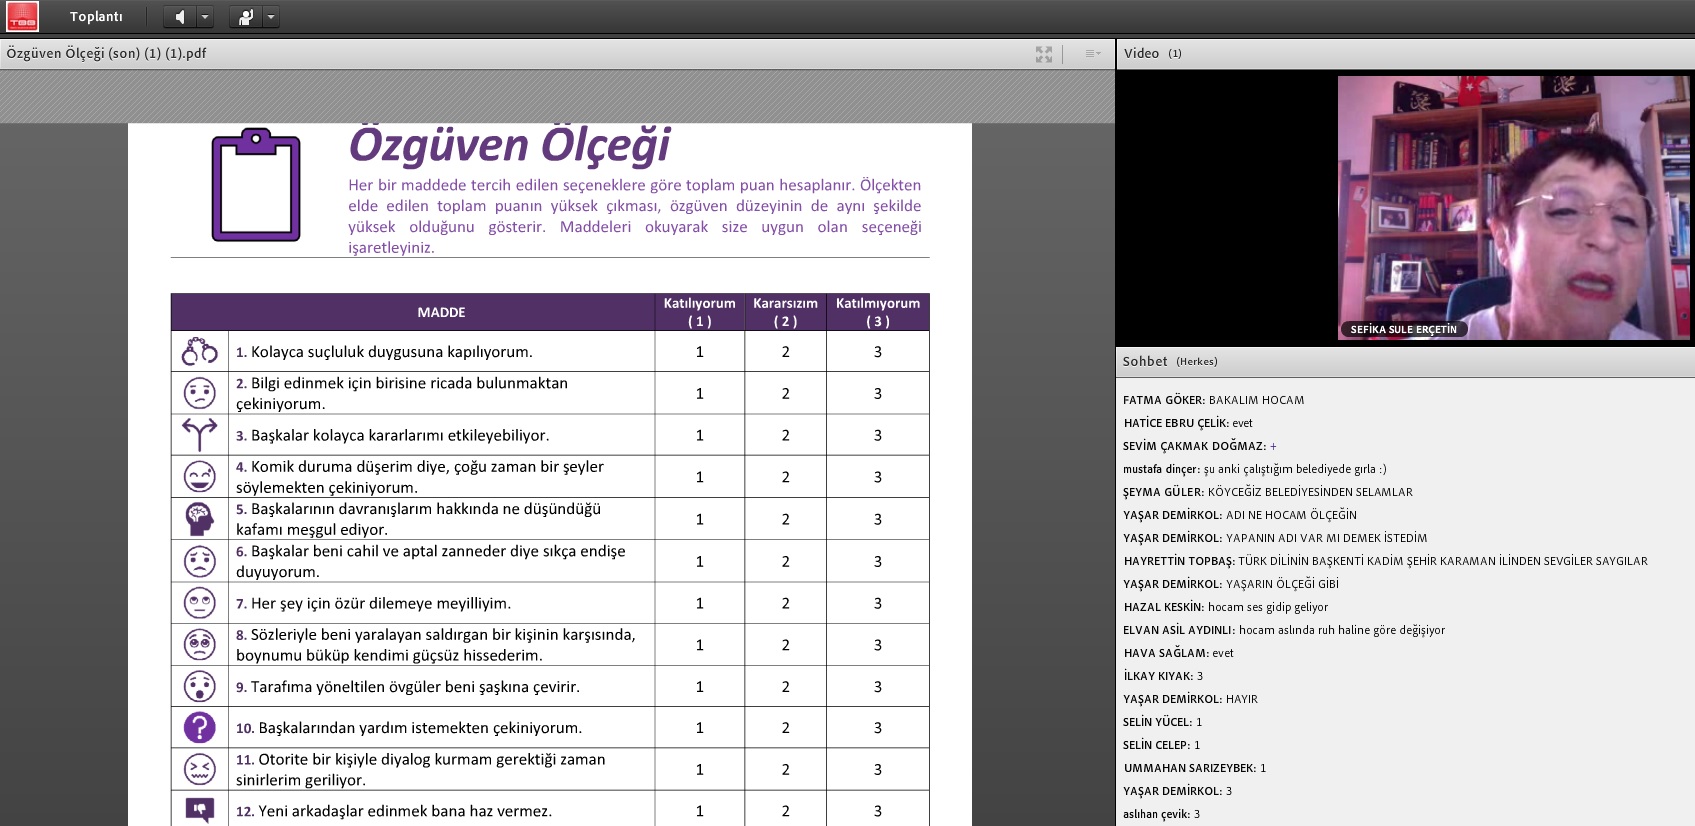This screenshot has height=826, width=1695.
Task: Click the surprised face icon beside item 9
Action: pos(200,687)
